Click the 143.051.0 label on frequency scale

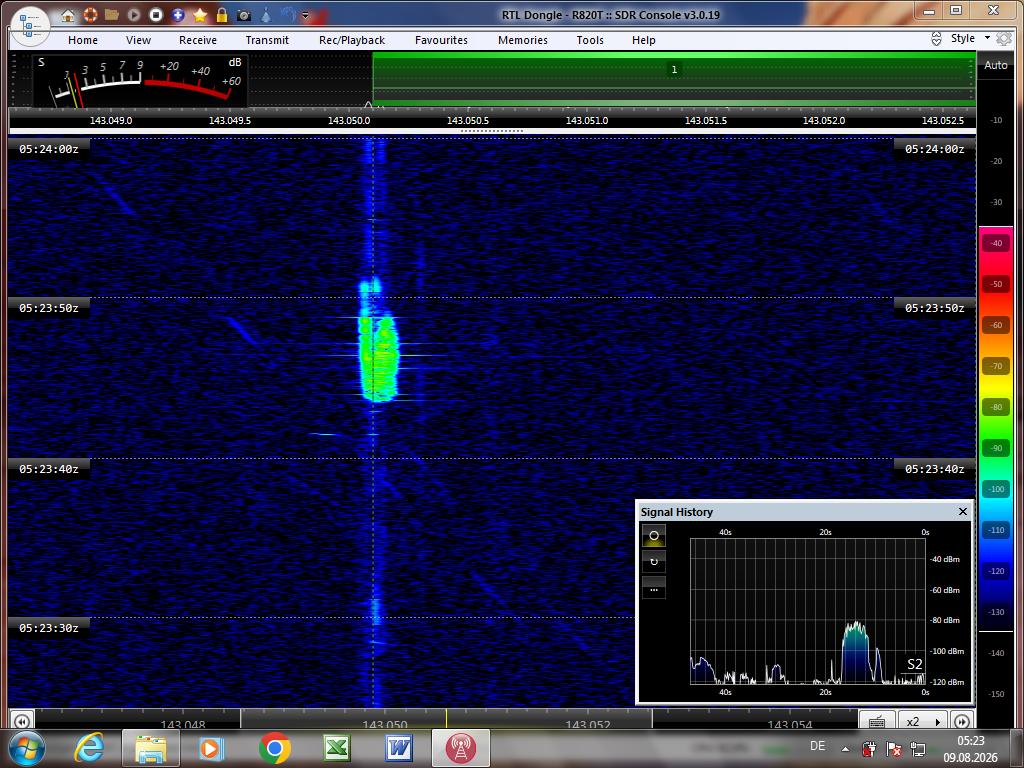(586, 121)
